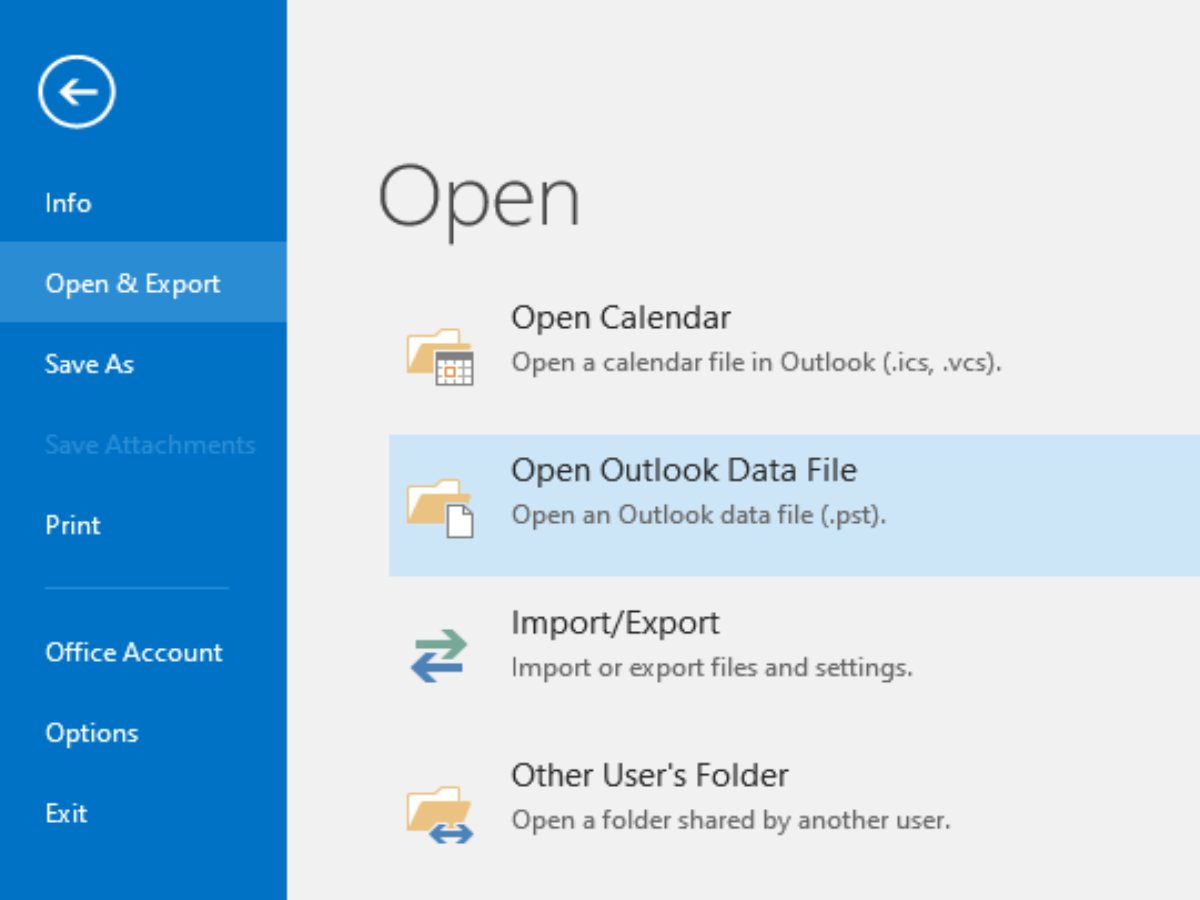This screenshot has width=1200, height=900.
Task: Click the back arrow circle icon
Action: point(77,92)
